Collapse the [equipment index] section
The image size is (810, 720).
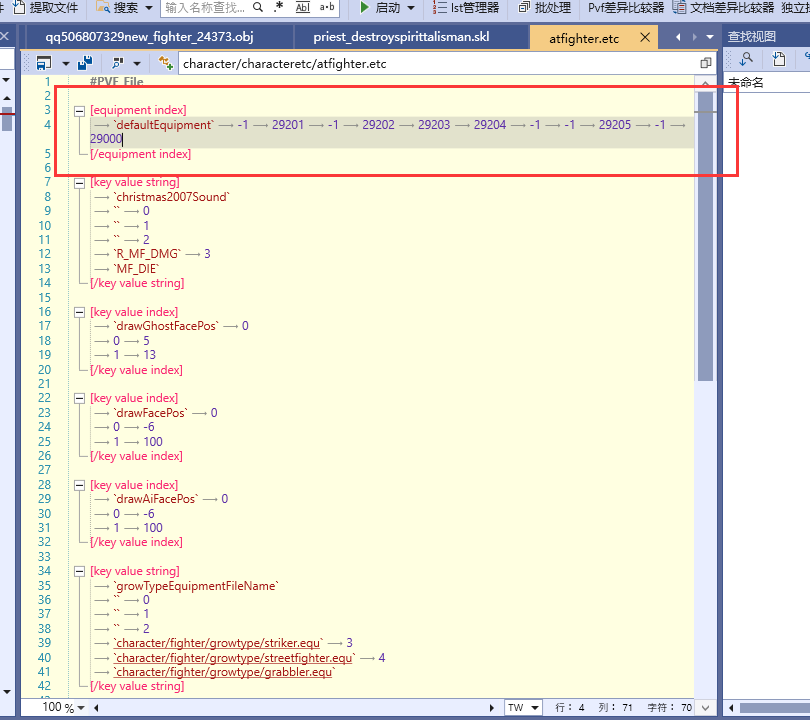(79, 111)
